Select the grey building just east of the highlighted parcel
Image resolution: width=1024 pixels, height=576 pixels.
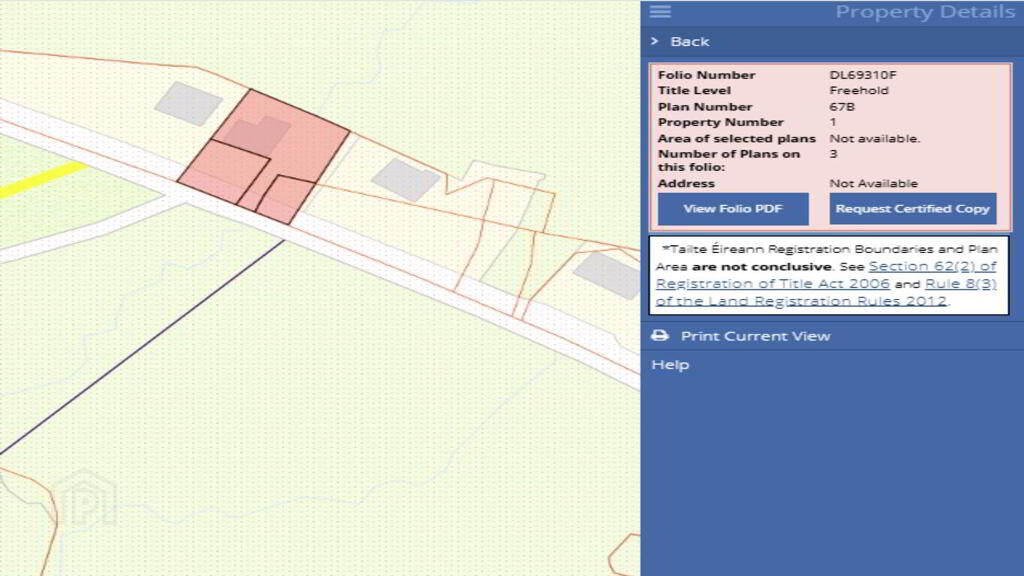coord(405,179)
